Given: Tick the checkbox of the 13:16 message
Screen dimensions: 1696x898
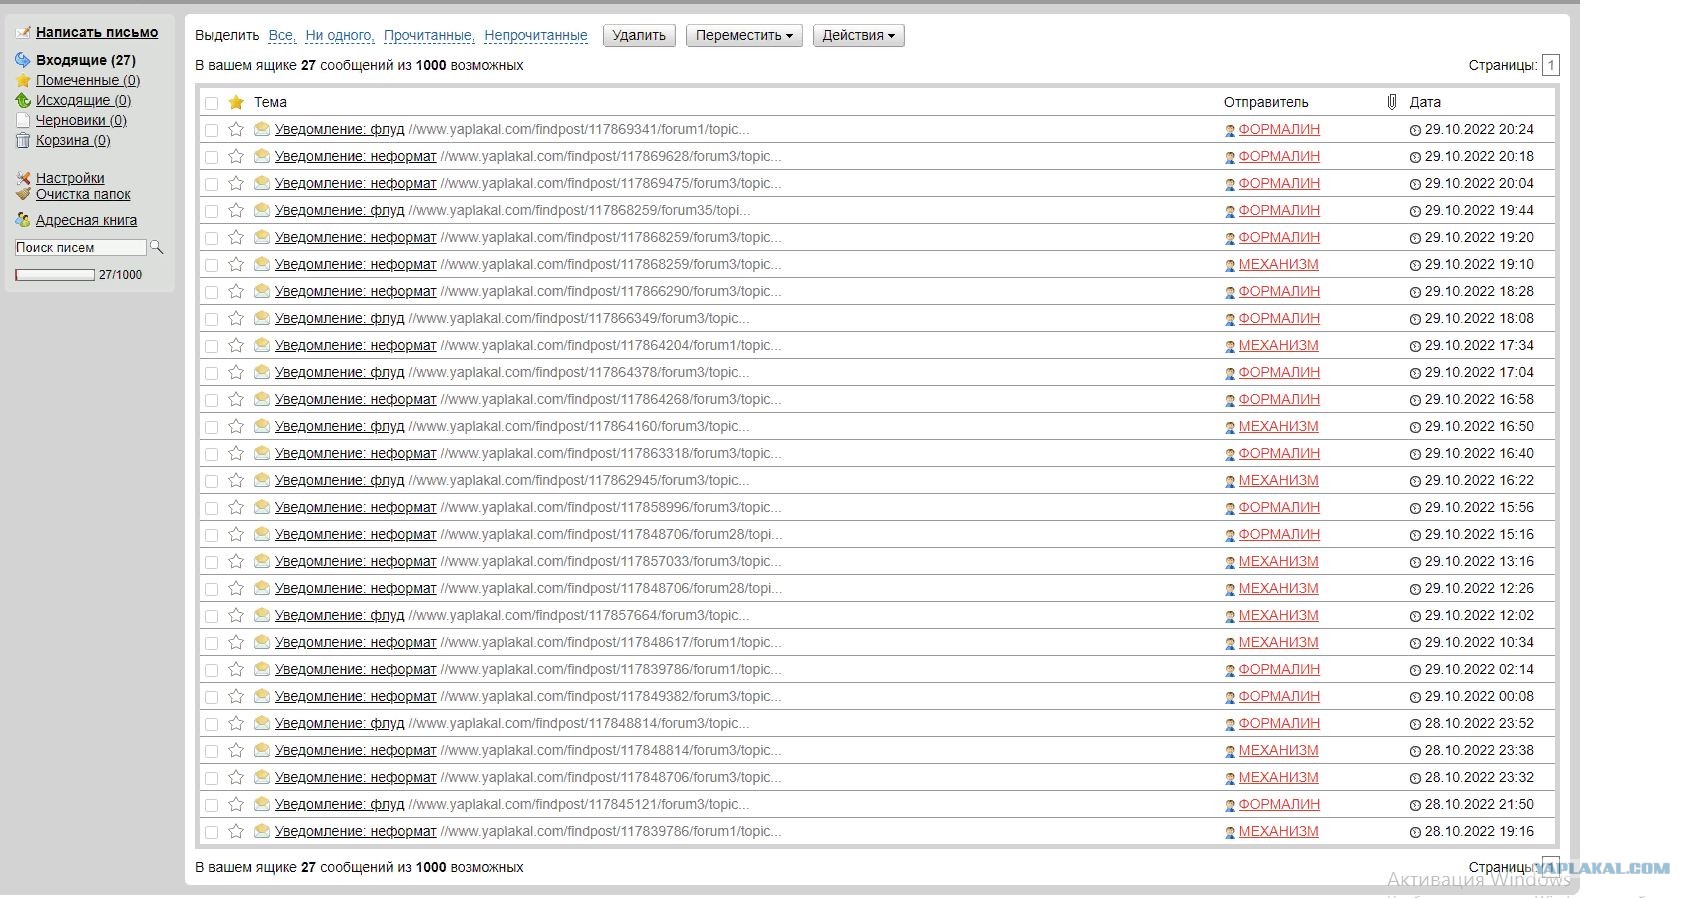Looking at the screenshot, I should click(211, 562).
